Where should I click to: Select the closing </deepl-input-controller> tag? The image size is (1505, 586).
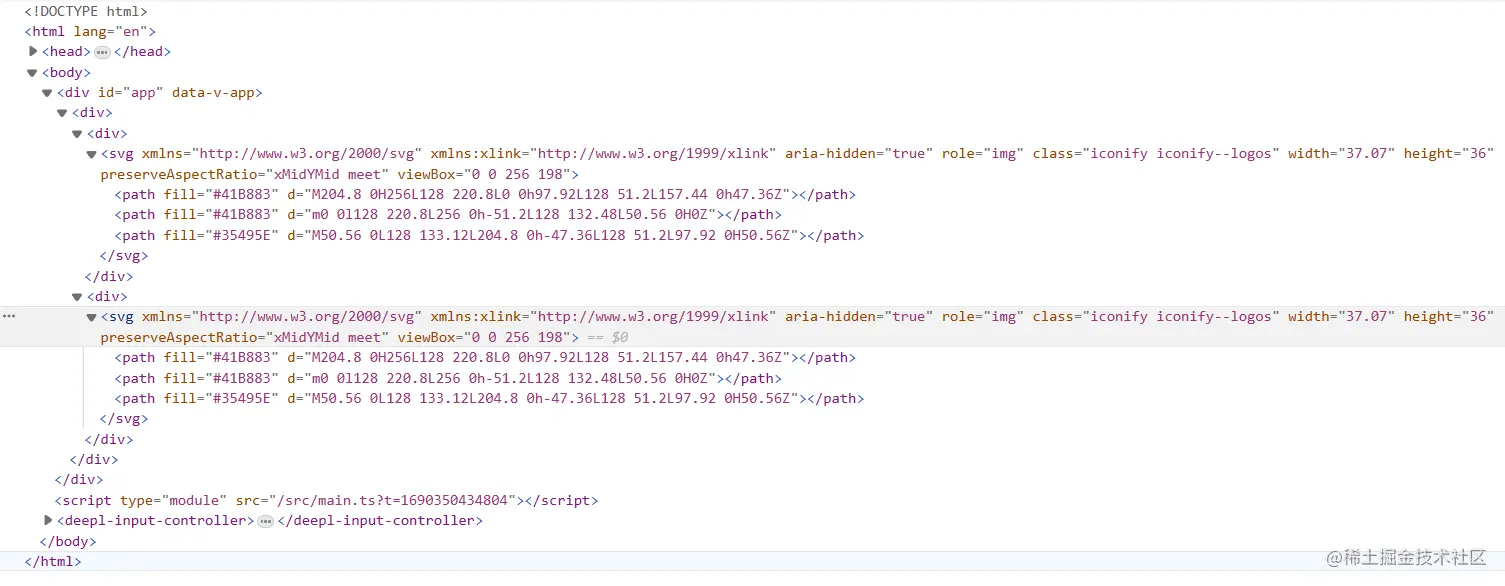(x=380, y=520)
